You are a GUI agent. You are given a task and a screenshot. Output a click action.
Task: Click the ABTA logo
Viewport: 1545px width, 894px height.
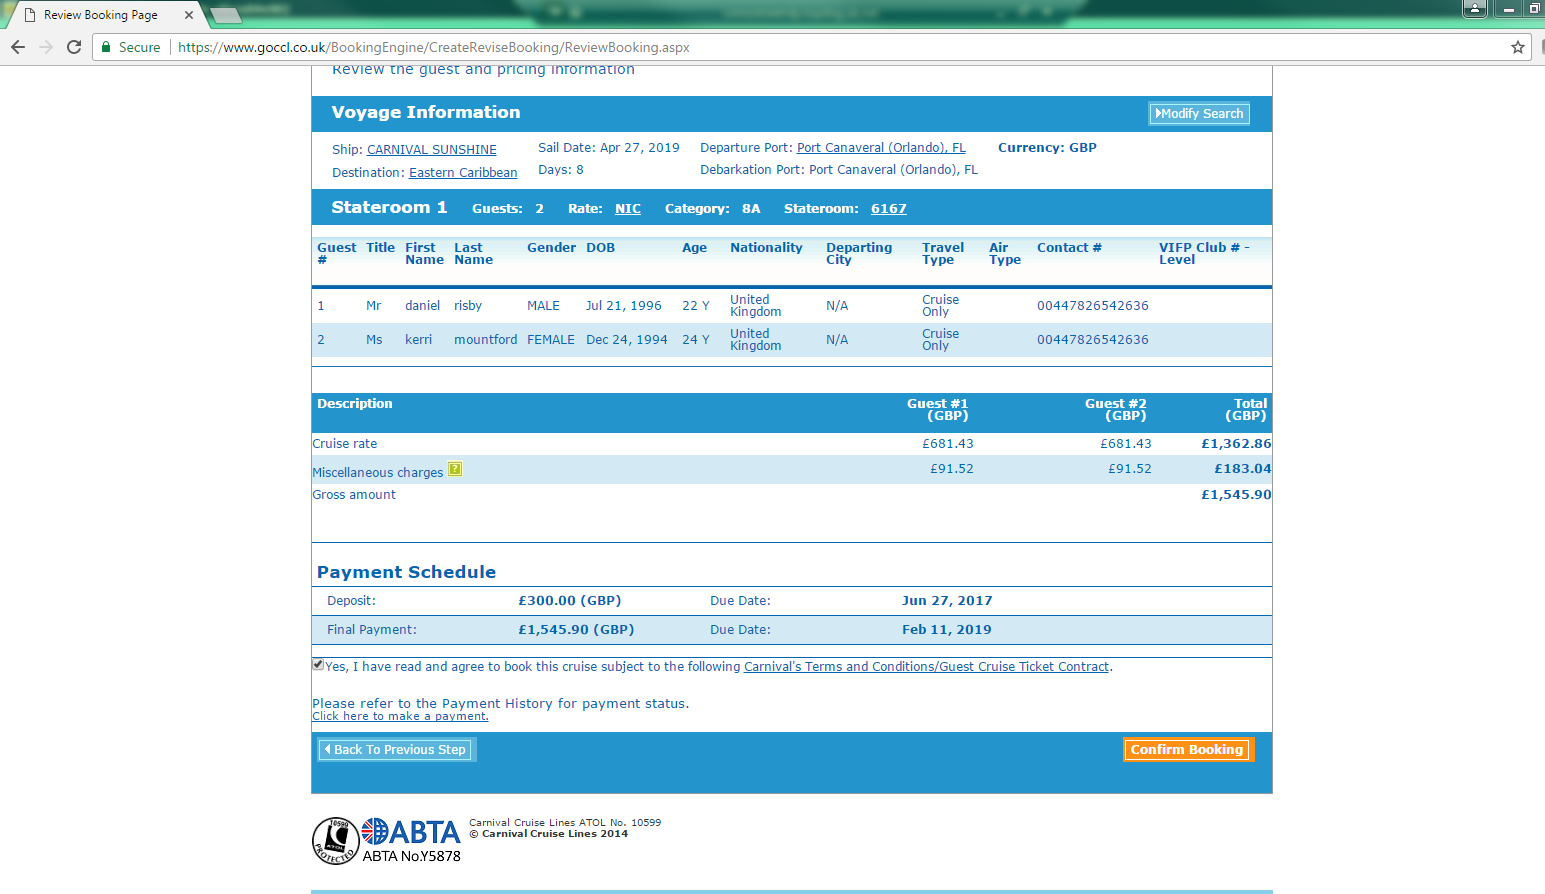tap(411, 840)
